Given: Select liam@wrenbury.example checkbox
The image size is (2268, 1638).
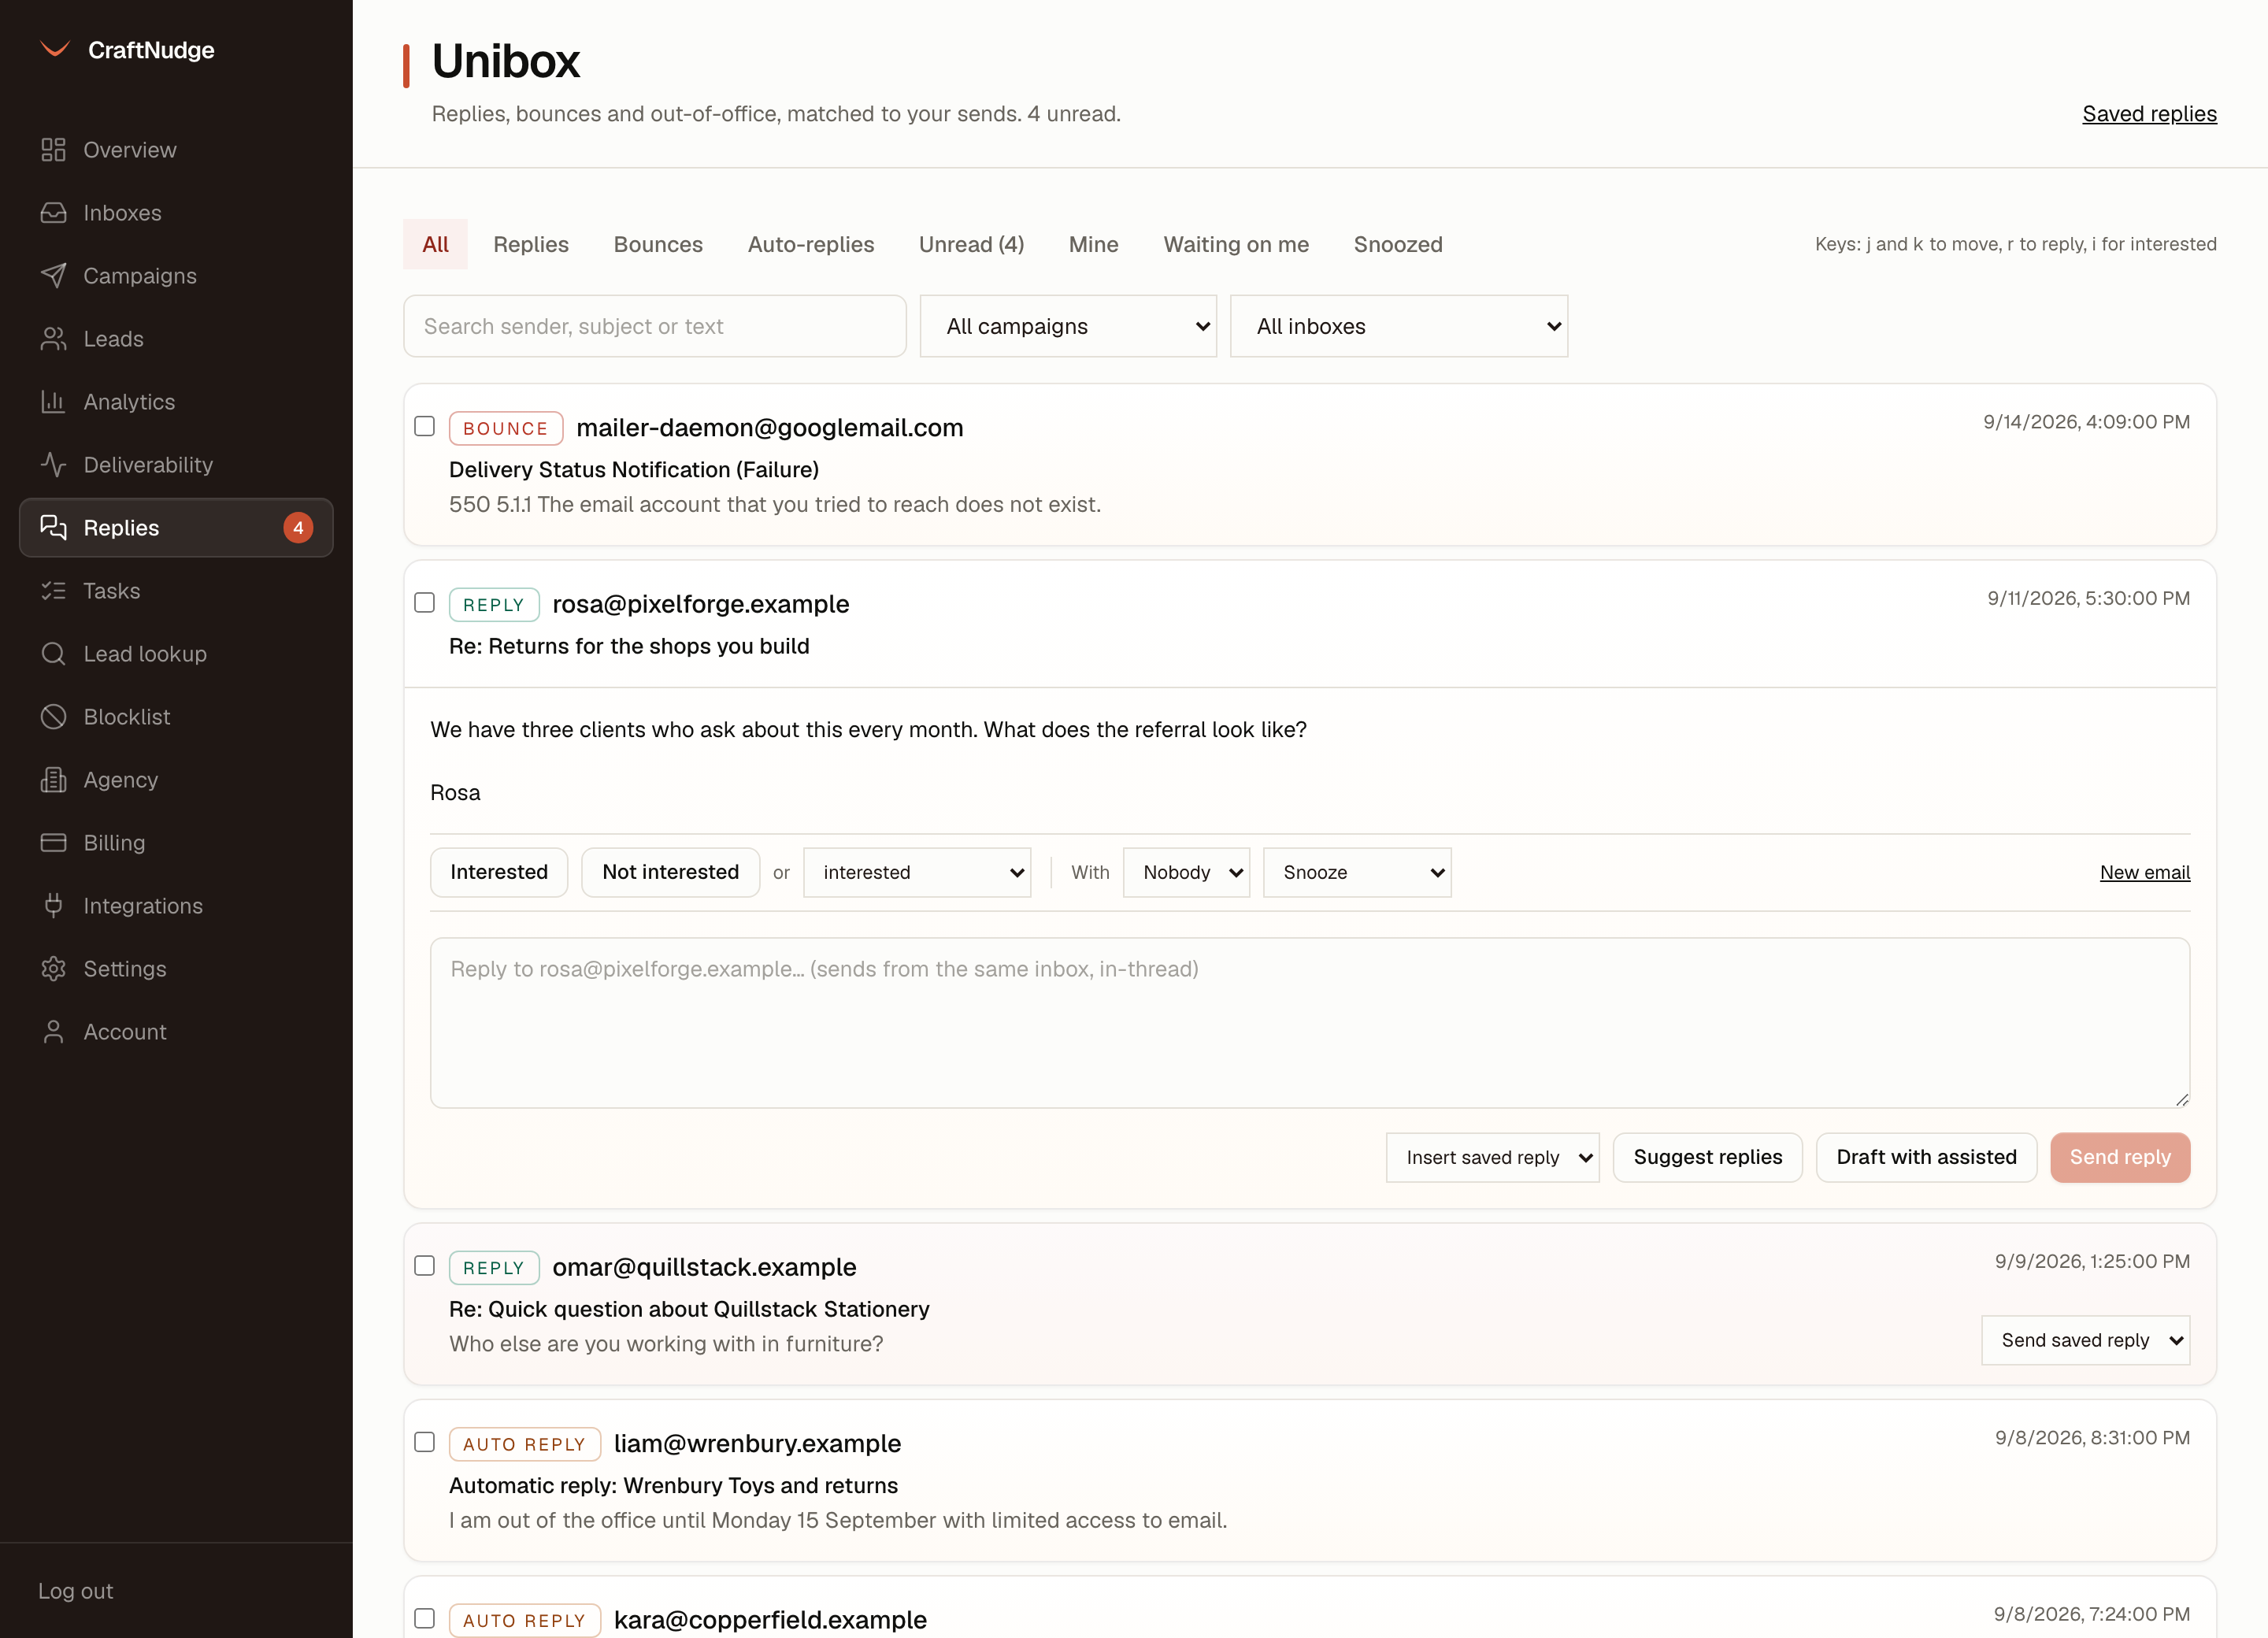Looking at the screenshot, I should click(x=425, y=1441).
